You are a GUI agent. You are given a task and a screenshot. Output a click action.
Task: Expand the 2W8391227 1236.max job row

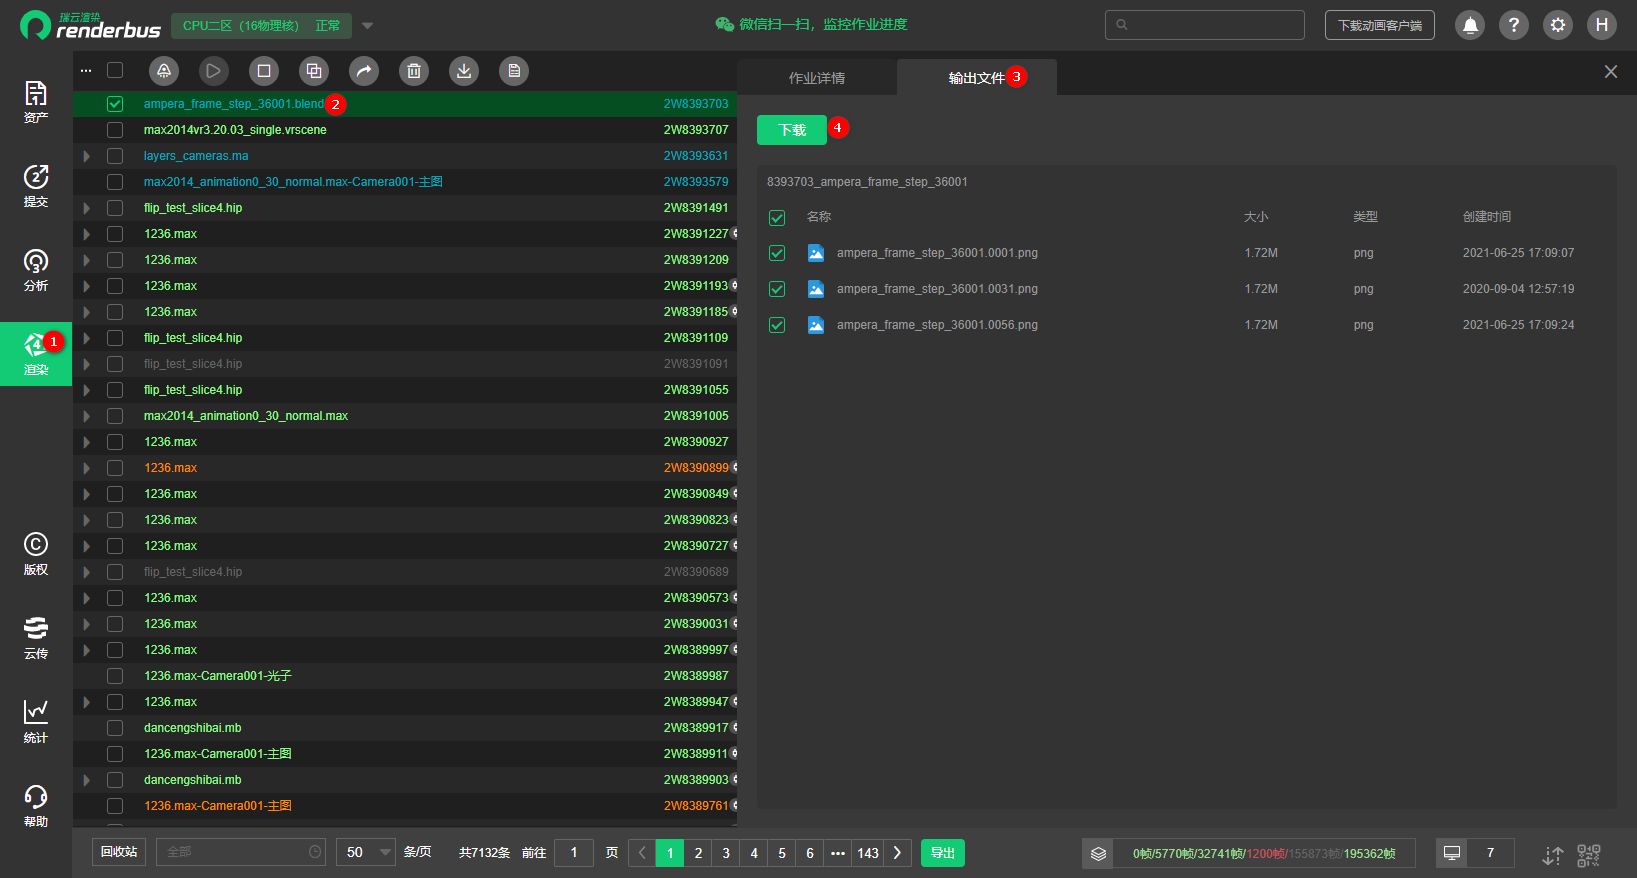click(x=87, y=234)
